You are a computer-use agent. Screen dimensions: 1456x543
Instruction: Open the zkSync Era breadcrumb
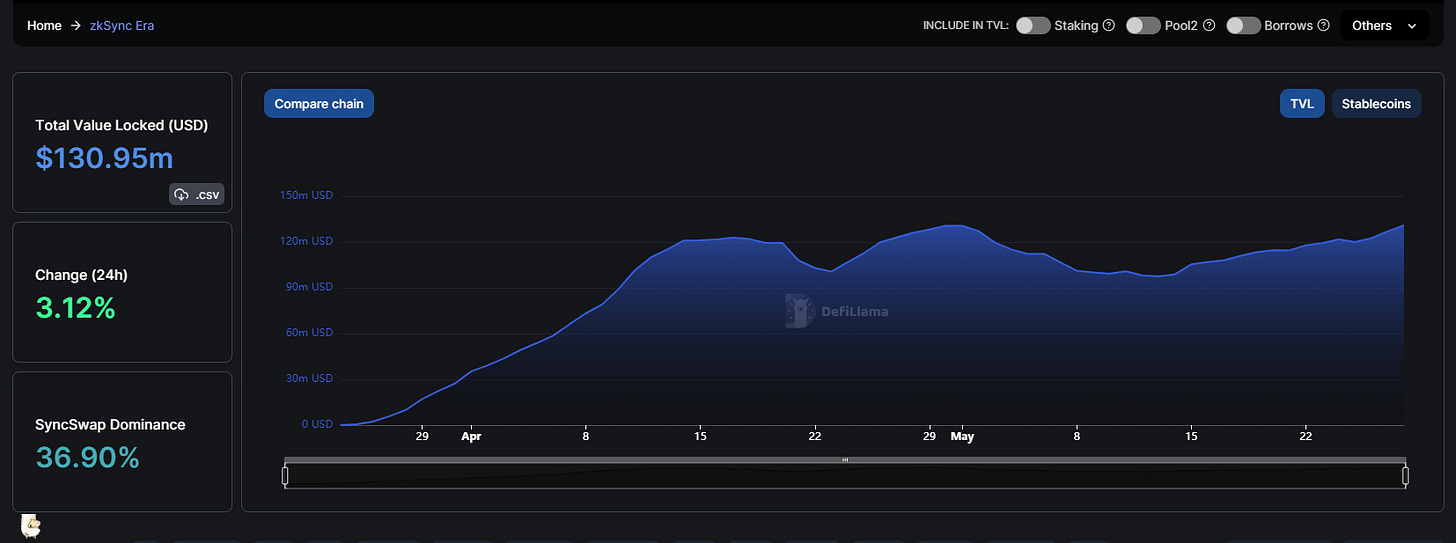122,26
